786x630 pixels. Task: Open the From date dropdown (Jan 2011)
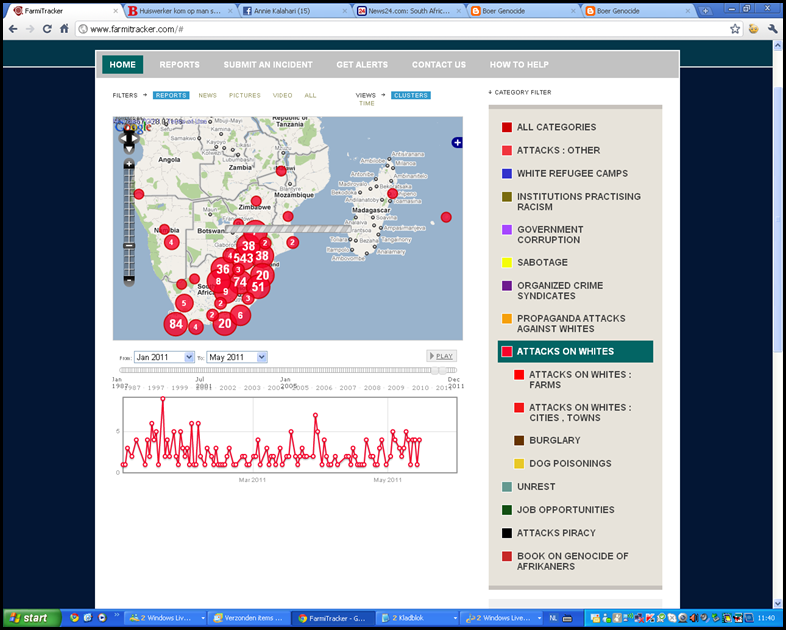[165, 357]
